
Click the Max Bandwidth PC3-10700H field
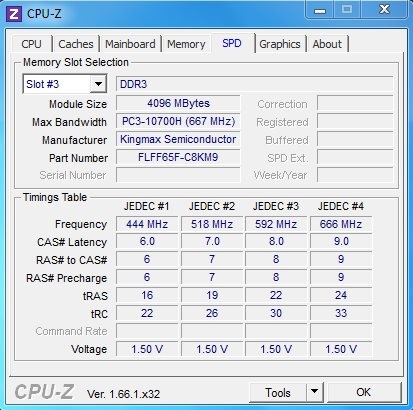coord(178,121)
